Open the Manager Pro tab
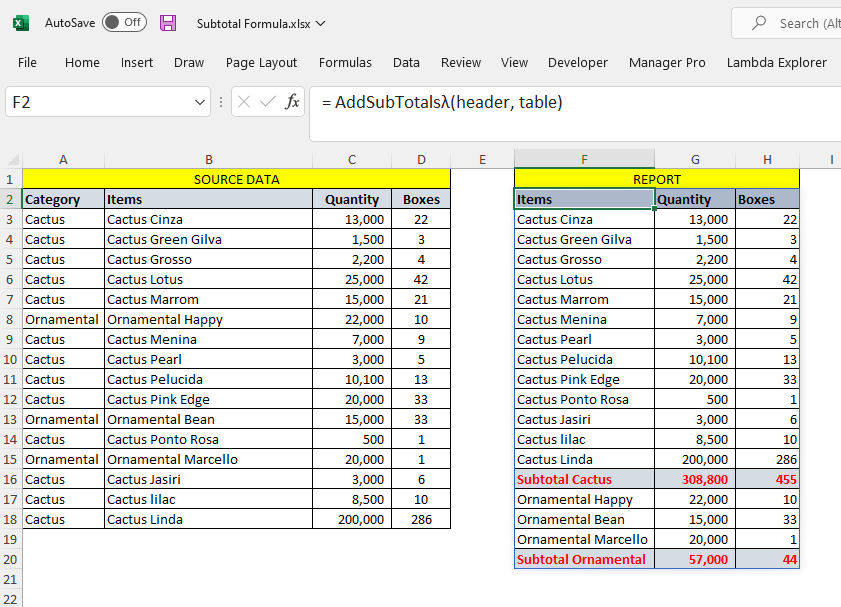The width and height of the screenshot is (841, 607). 667,62
